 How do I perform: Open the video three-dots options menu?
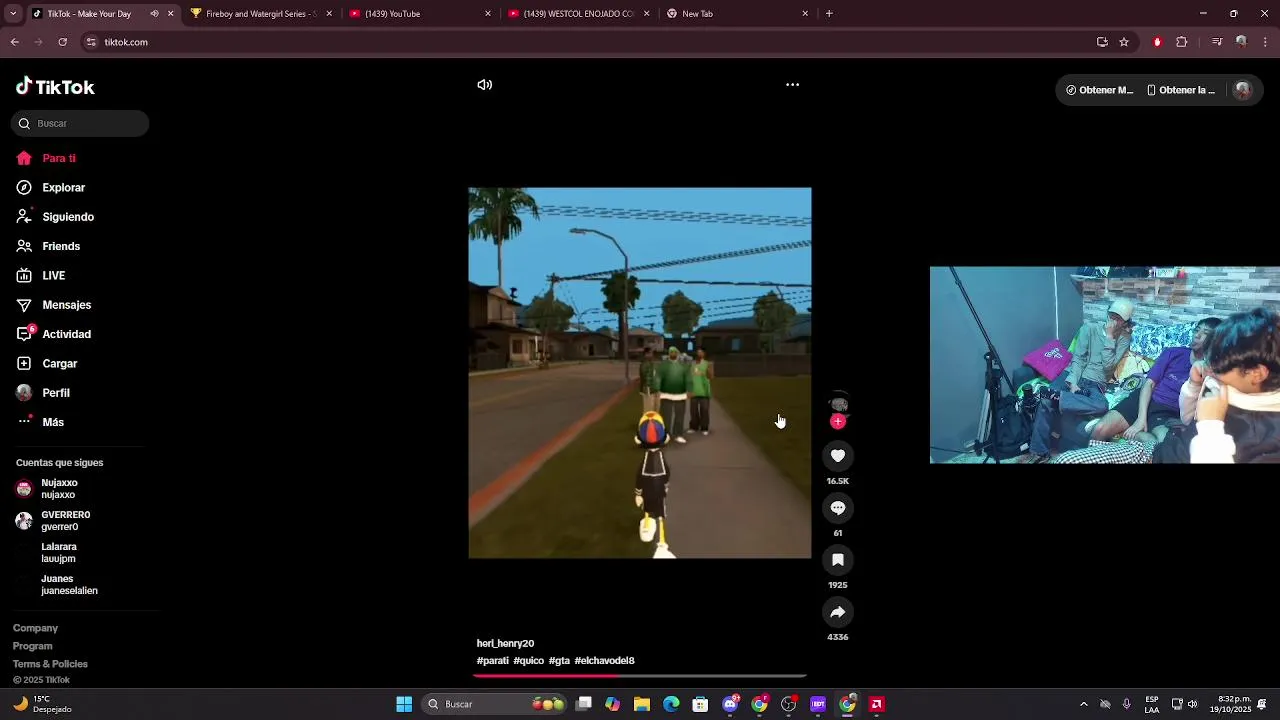[792, 85]
